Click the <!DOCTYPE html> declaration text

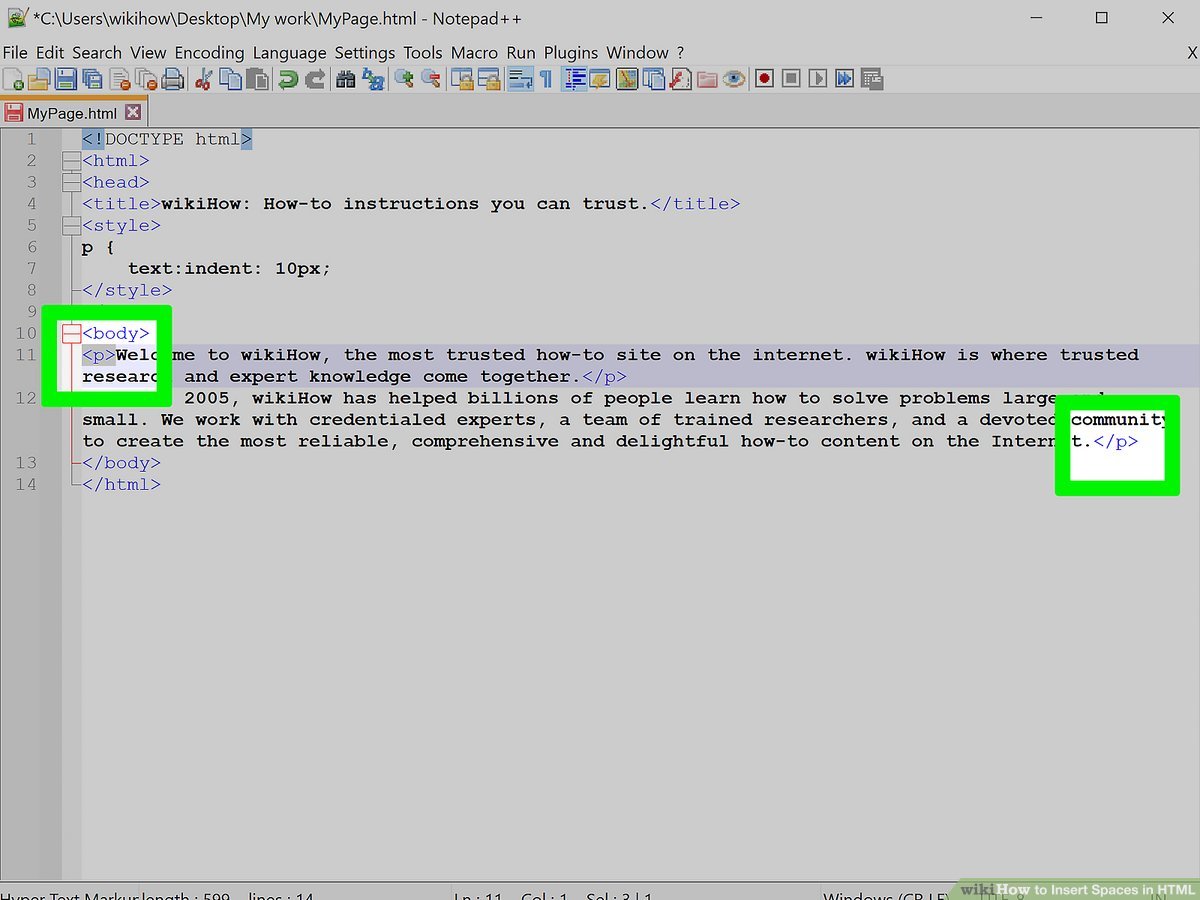pos(167,140)
